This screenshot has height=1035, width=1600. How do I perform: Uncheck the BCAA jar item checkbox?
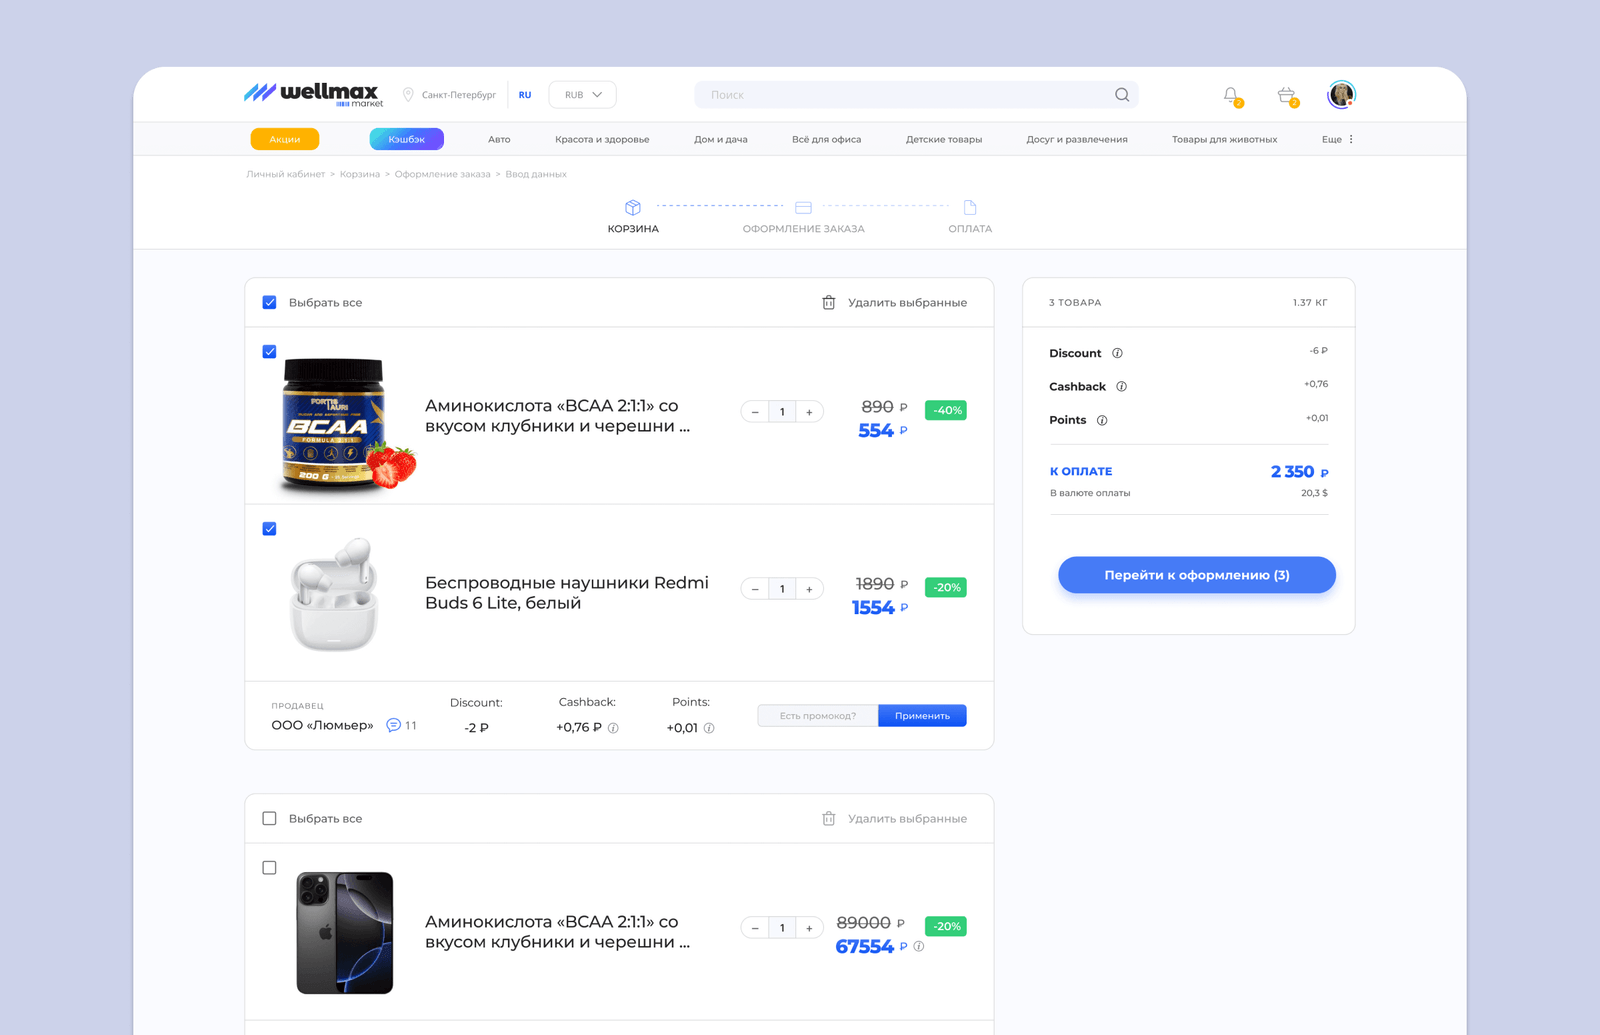coord(269,352)
